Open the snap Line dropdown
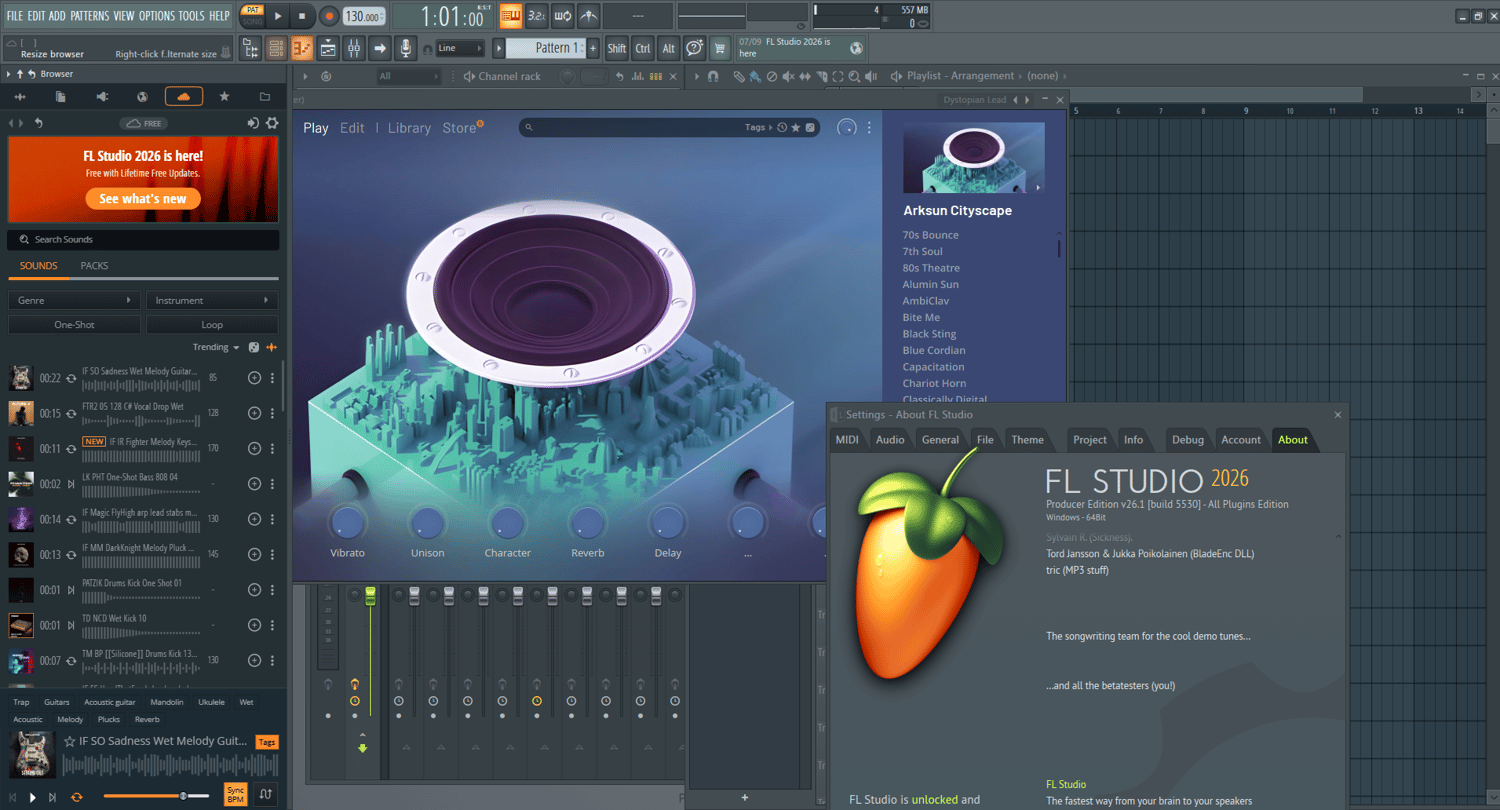The image size is (1500, 810). pos(460,48)
